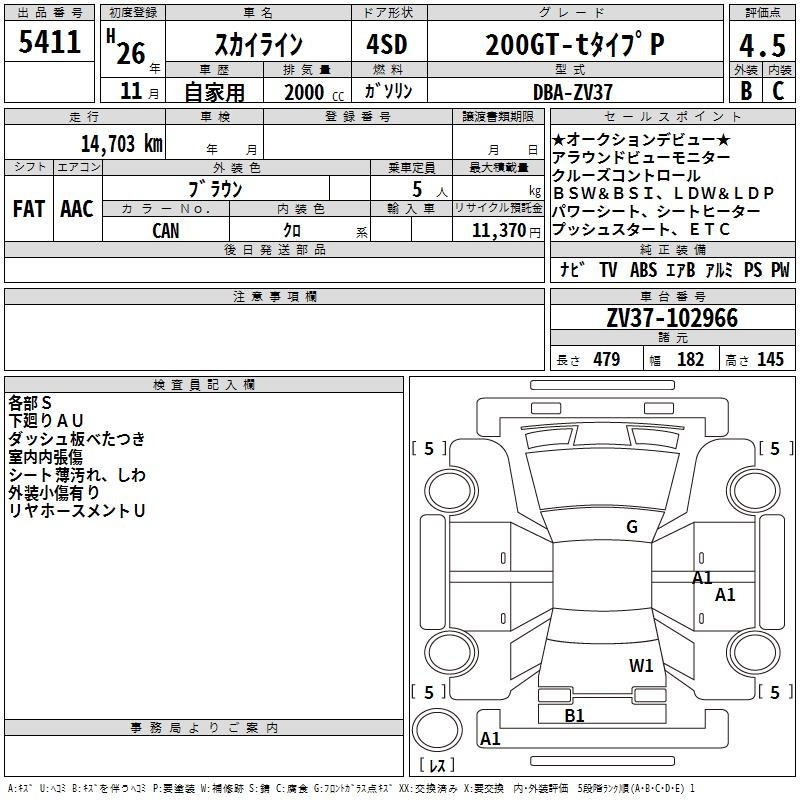Click note シート薄汚れ、しわ
Viewport: 800px width, 800px height.
[x=77, y=475]
